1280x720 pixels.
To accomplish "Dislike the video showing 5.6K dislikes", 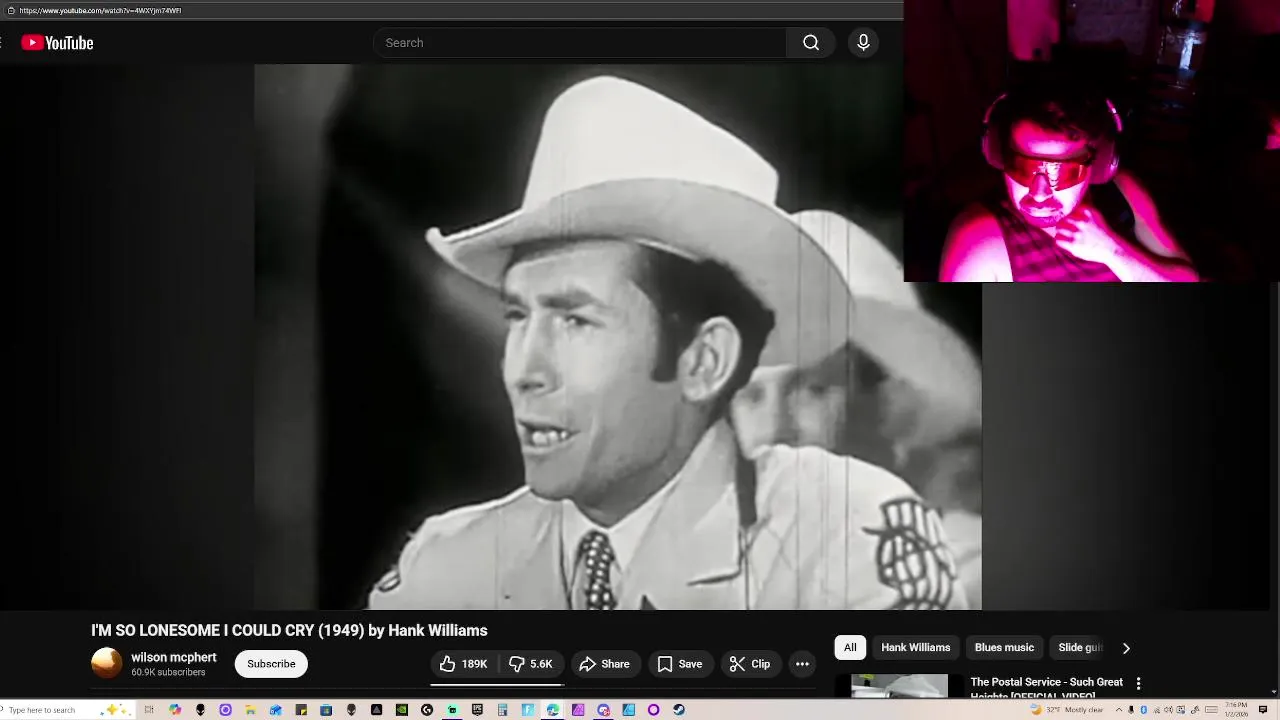I will coord(531,664).
